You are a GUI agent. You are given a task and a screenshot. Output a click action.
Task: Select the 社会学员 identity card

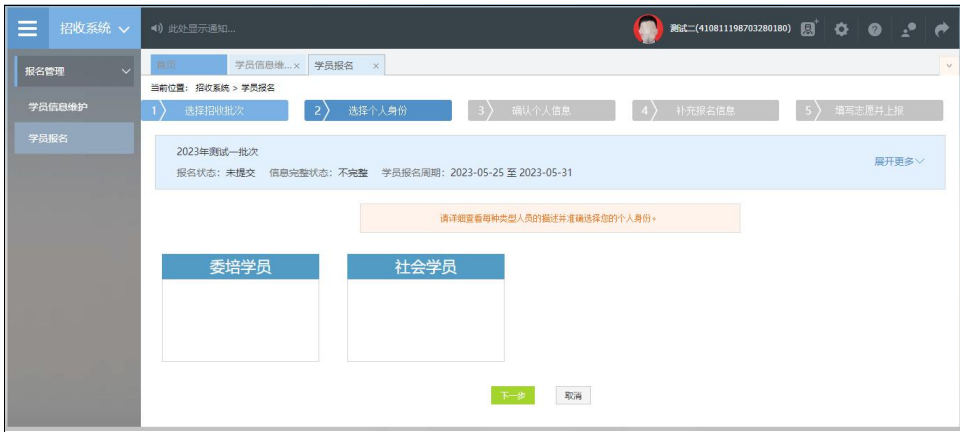point(426,308)
